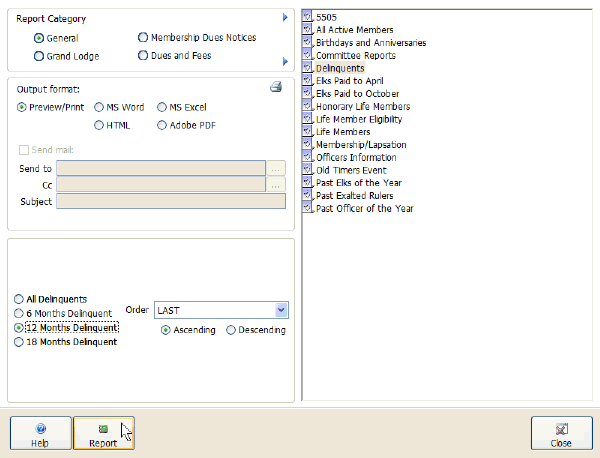
Task: Select Past Exalted Rulers report icon
Action: [308, 196]
